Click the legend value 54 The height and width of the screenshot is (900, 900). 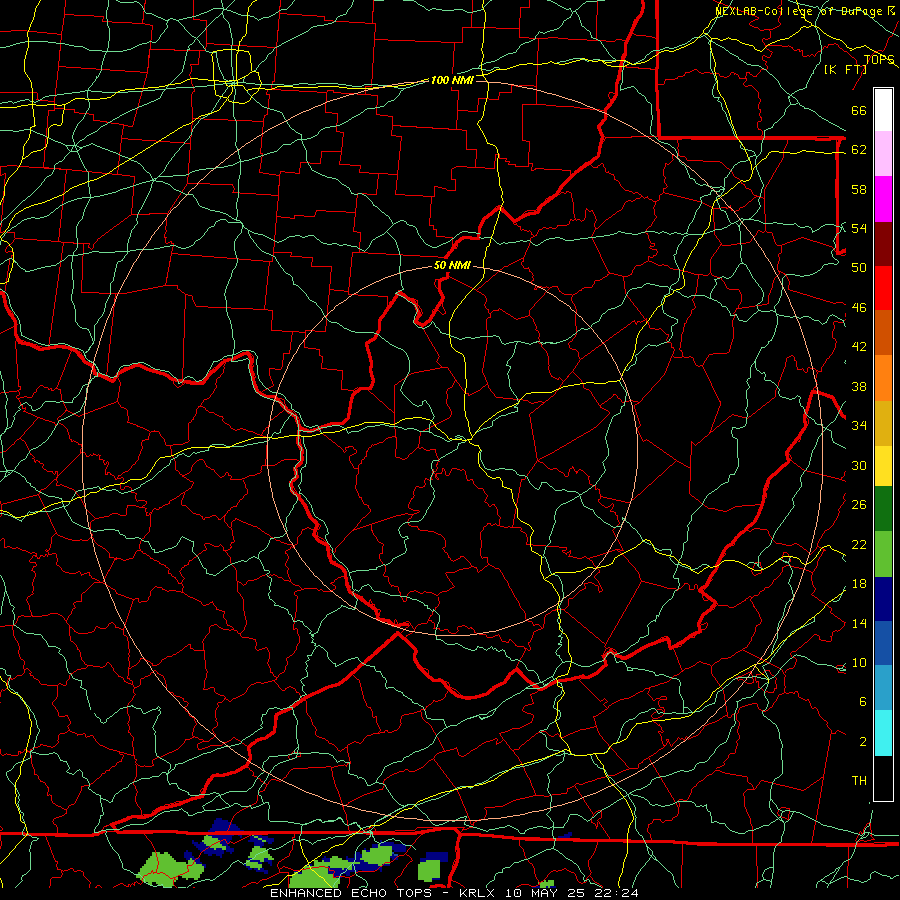coord(859,228)
